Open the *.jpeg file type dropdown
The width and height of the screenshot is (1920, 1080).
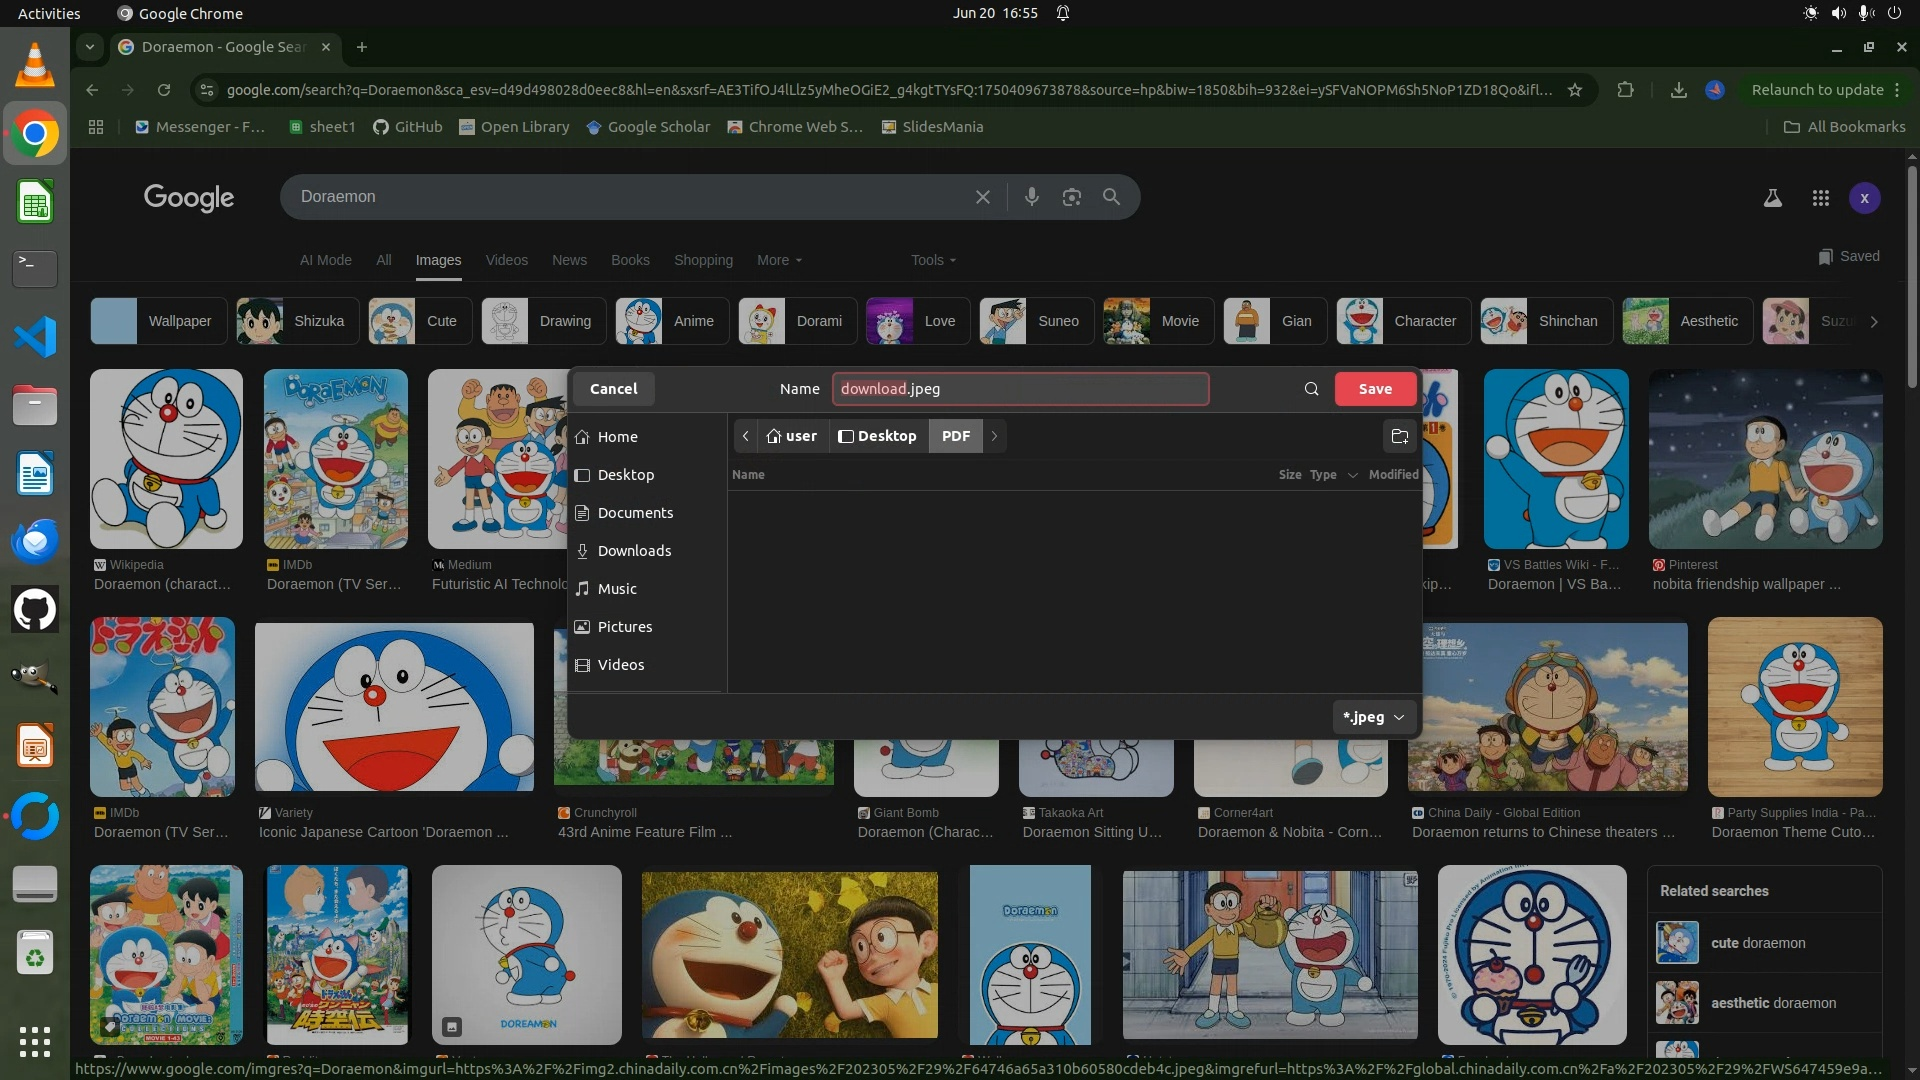(x=1374, y=717)
